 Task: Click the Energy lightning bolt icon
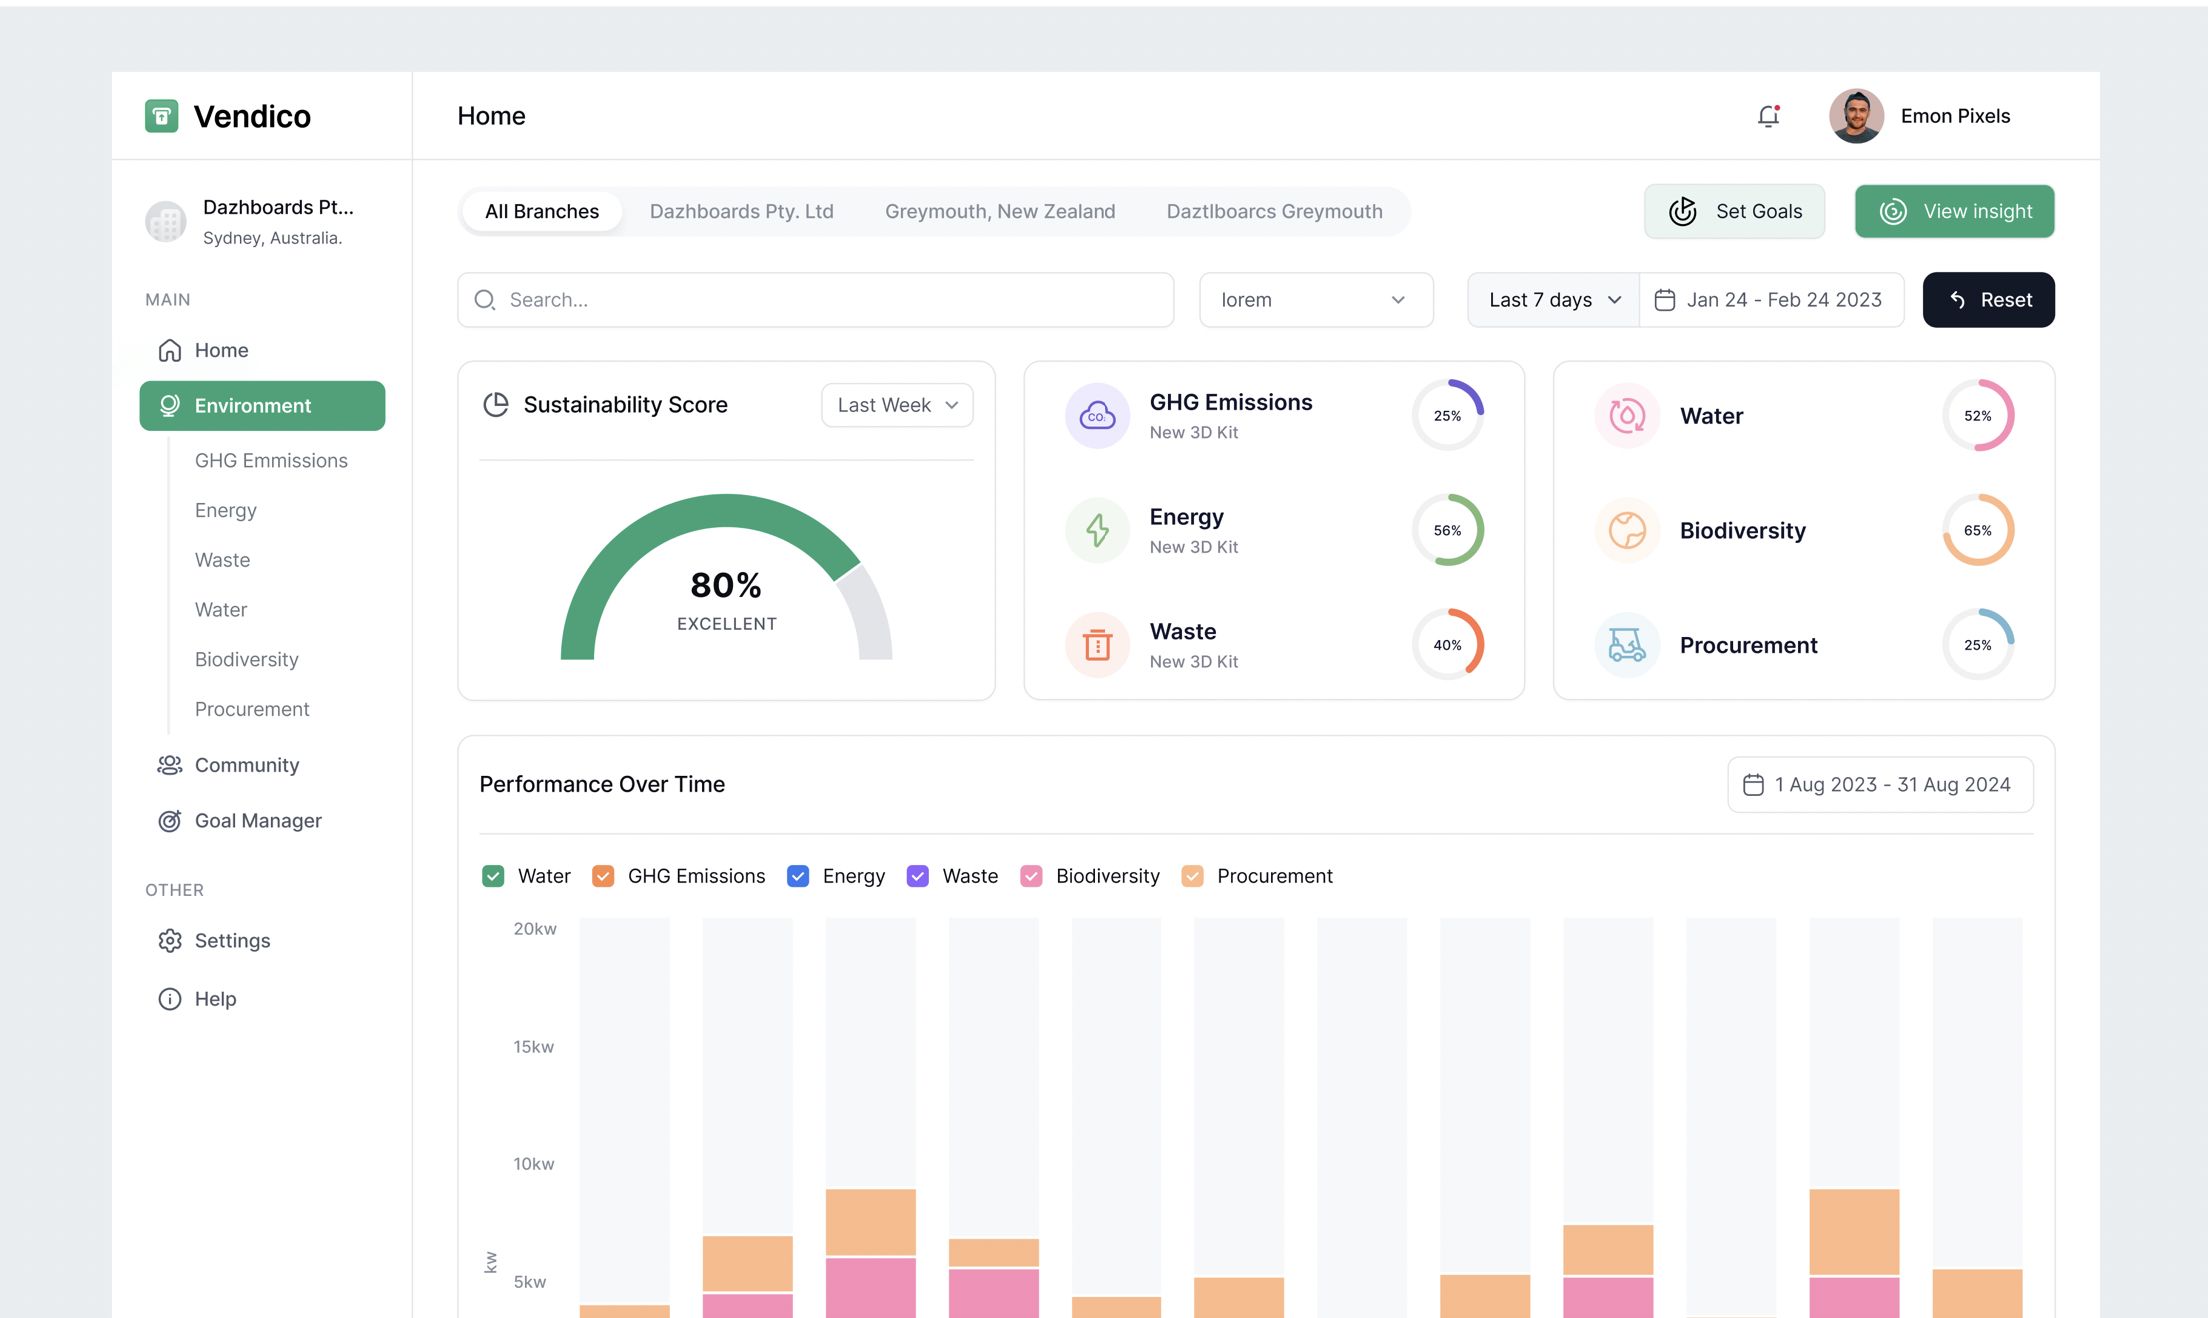click(x=1097, y=530)
